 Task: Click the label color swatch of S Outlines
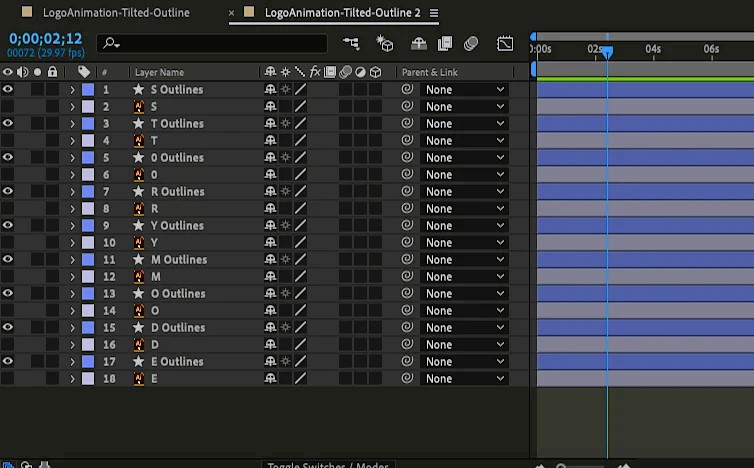pos(88,89)
